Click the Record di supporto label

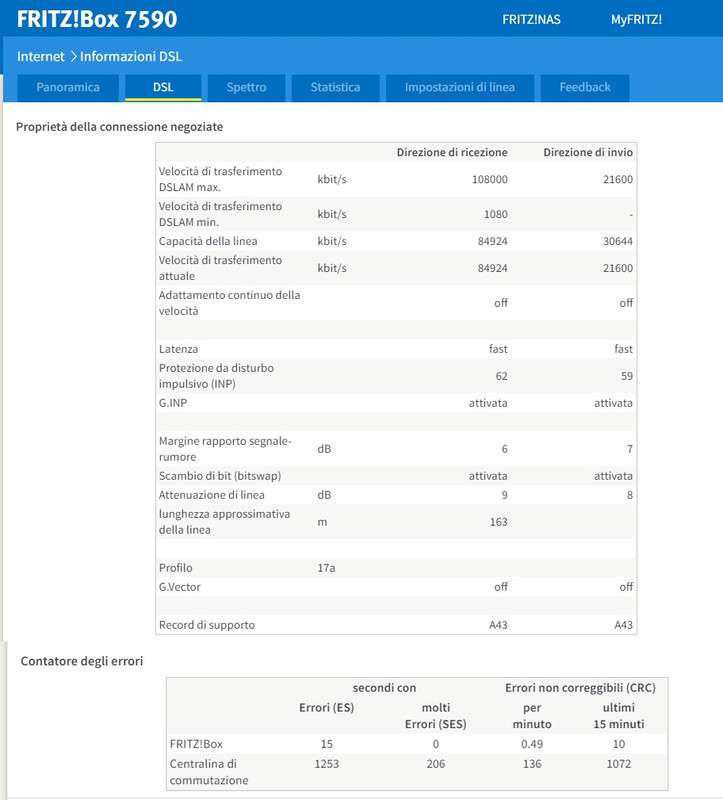[x=207, y=625]
